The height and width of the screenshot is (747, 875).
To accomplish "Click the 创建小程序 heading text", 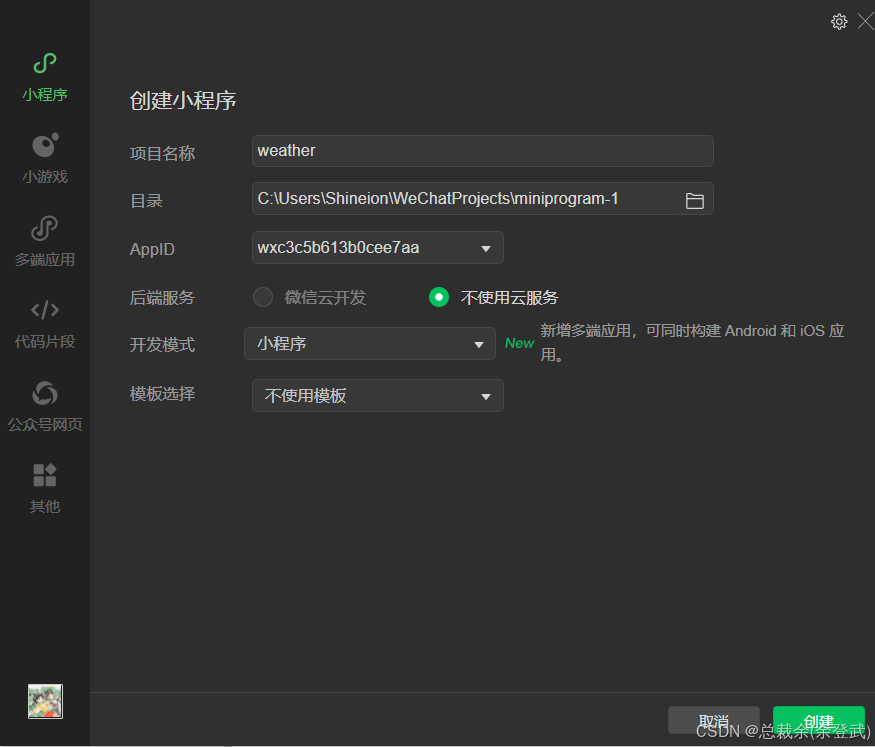I will tap(183, 100).
